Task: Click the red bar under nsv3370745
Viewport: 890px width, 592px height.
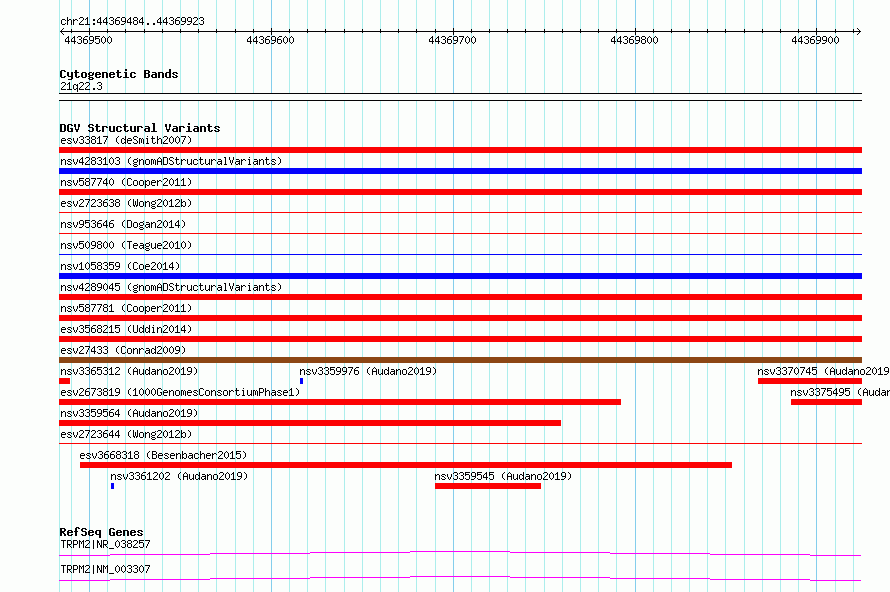Action: click(x=810, y=381)
